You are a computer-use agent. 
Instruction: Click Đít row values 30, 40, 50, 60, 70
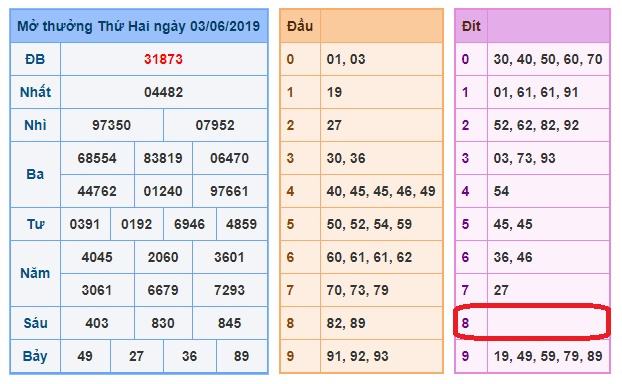(548, 59)
